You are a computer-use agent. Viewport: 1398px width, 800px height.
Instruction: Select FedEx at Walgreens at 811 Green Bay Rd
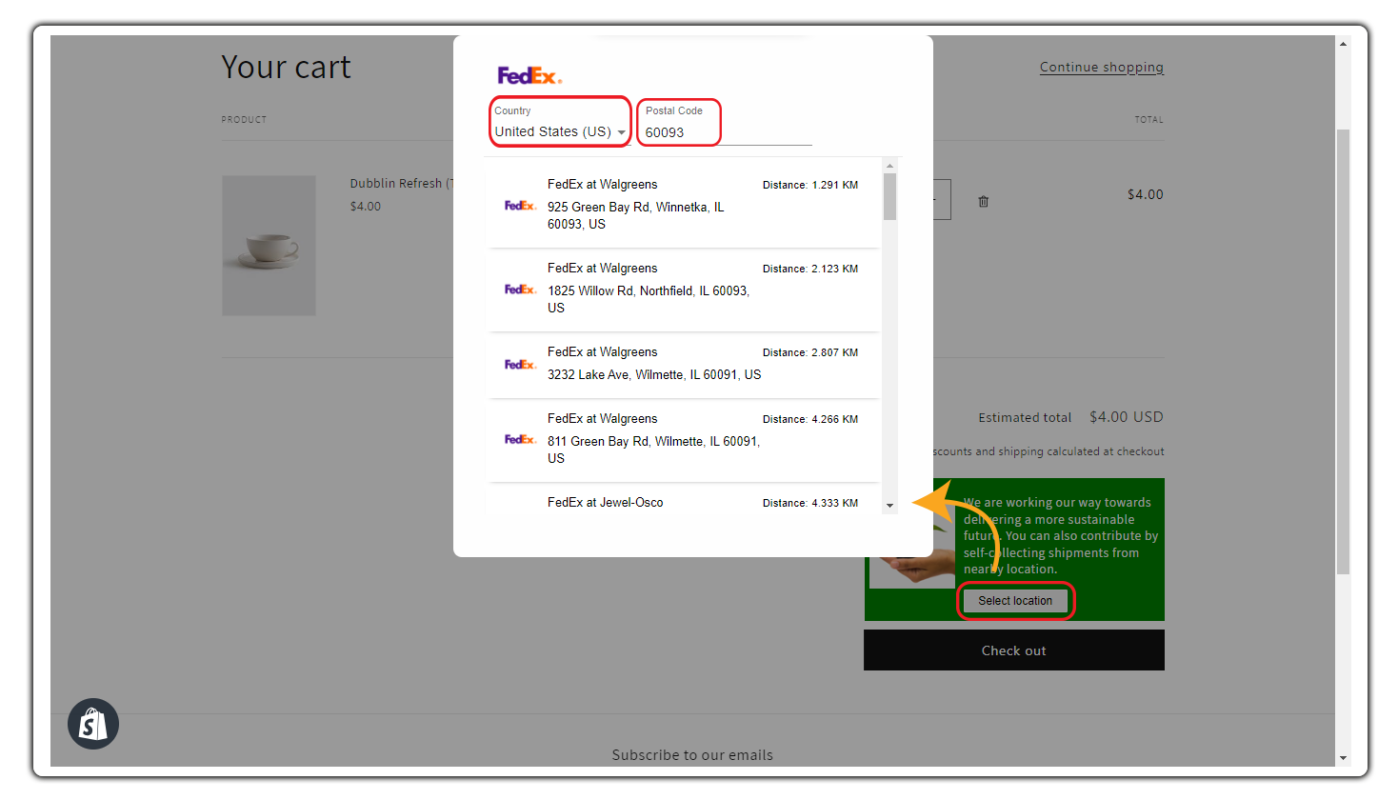pos(683,440)
